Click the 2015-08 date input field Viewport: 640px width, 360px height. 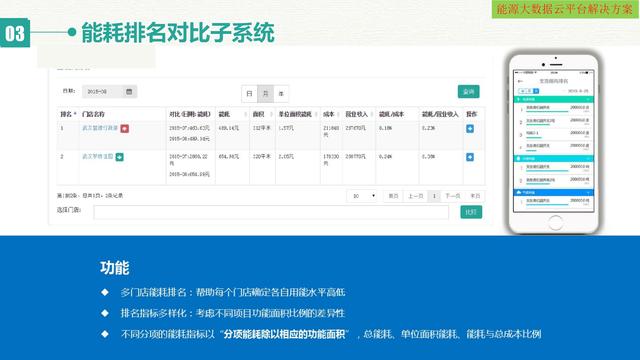coord(109,91)
